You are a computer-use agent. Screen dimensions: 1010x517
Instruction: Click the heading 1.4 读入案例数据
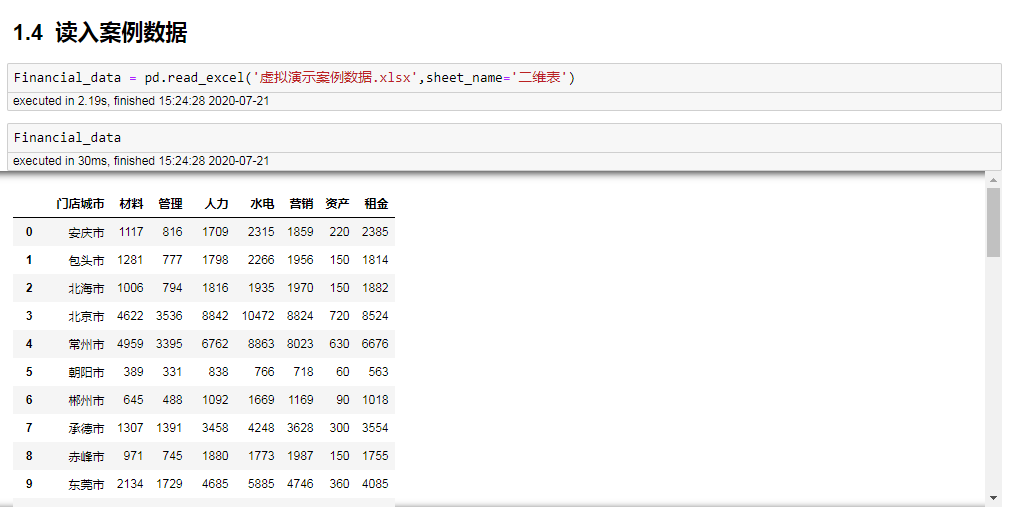100,32
